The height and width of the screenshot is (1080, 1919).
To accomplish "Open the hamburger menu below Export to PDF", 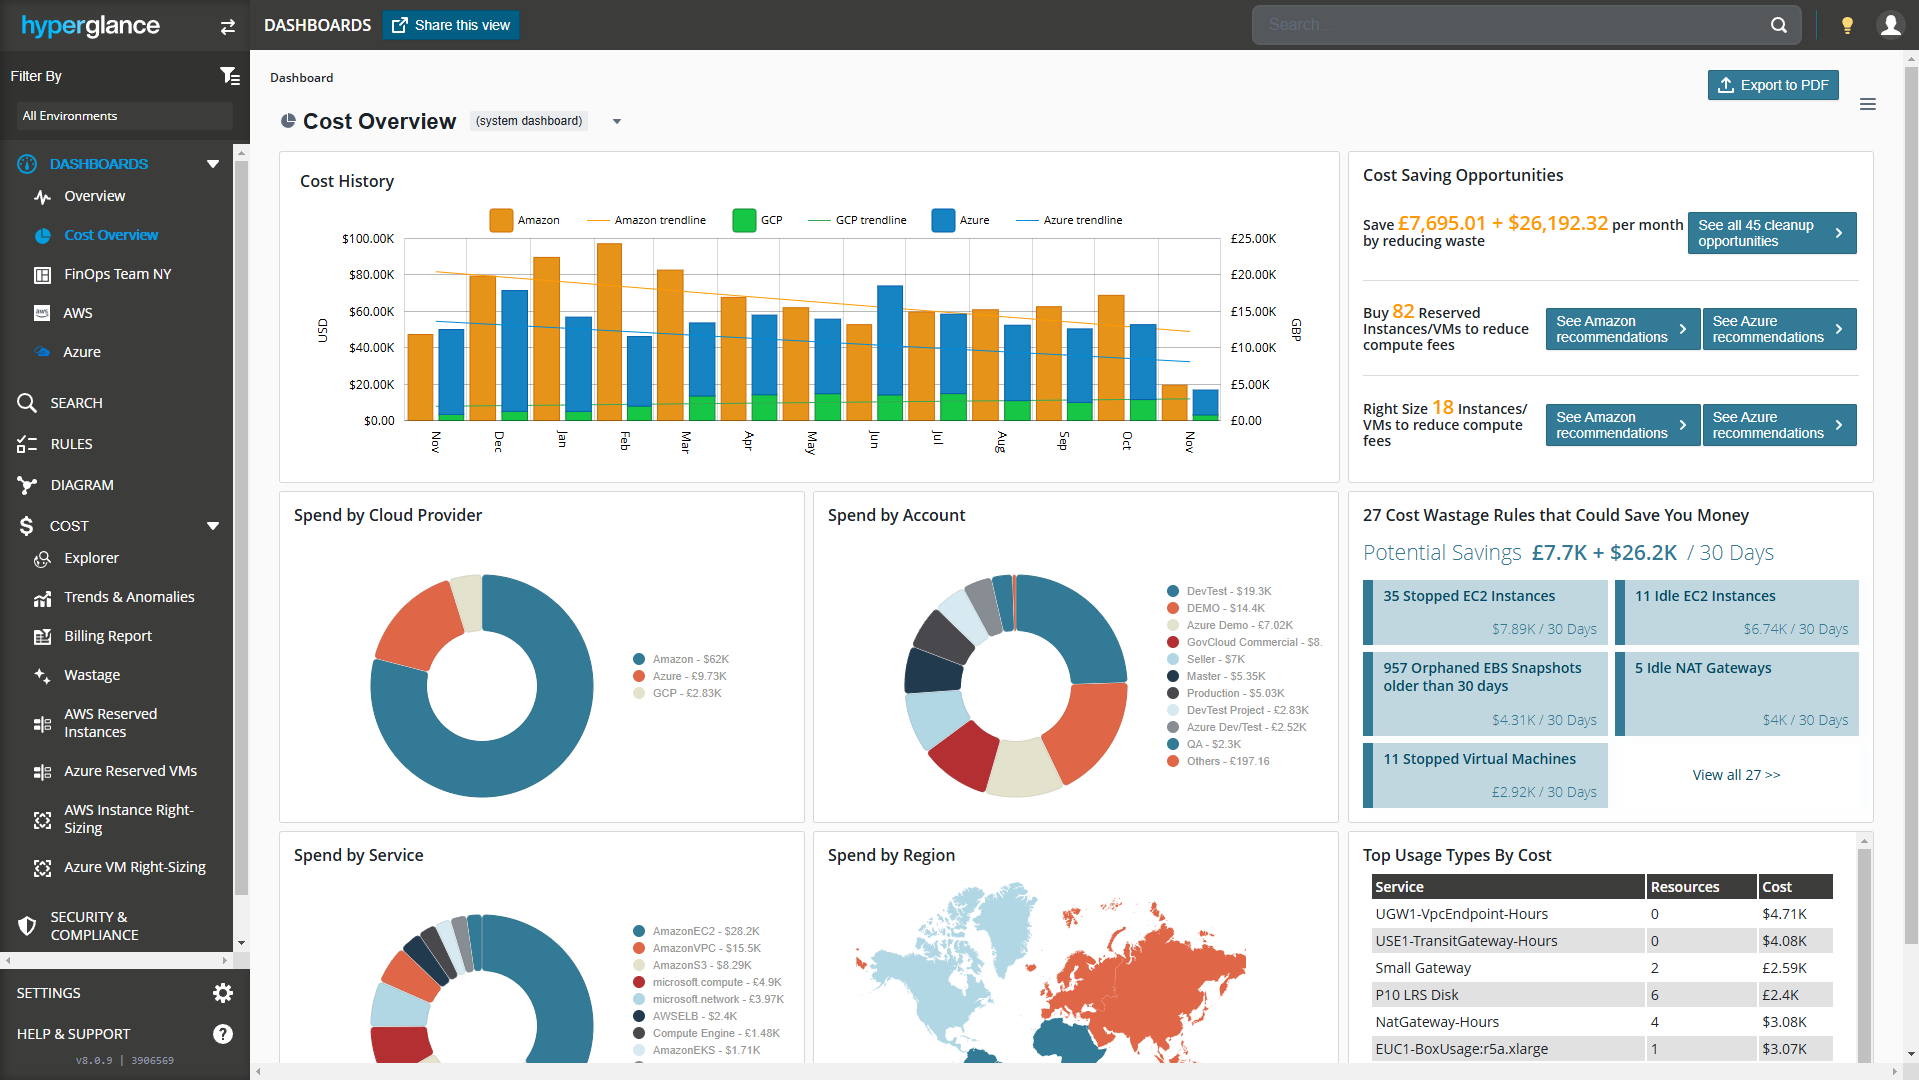I will click(1867, 104).
